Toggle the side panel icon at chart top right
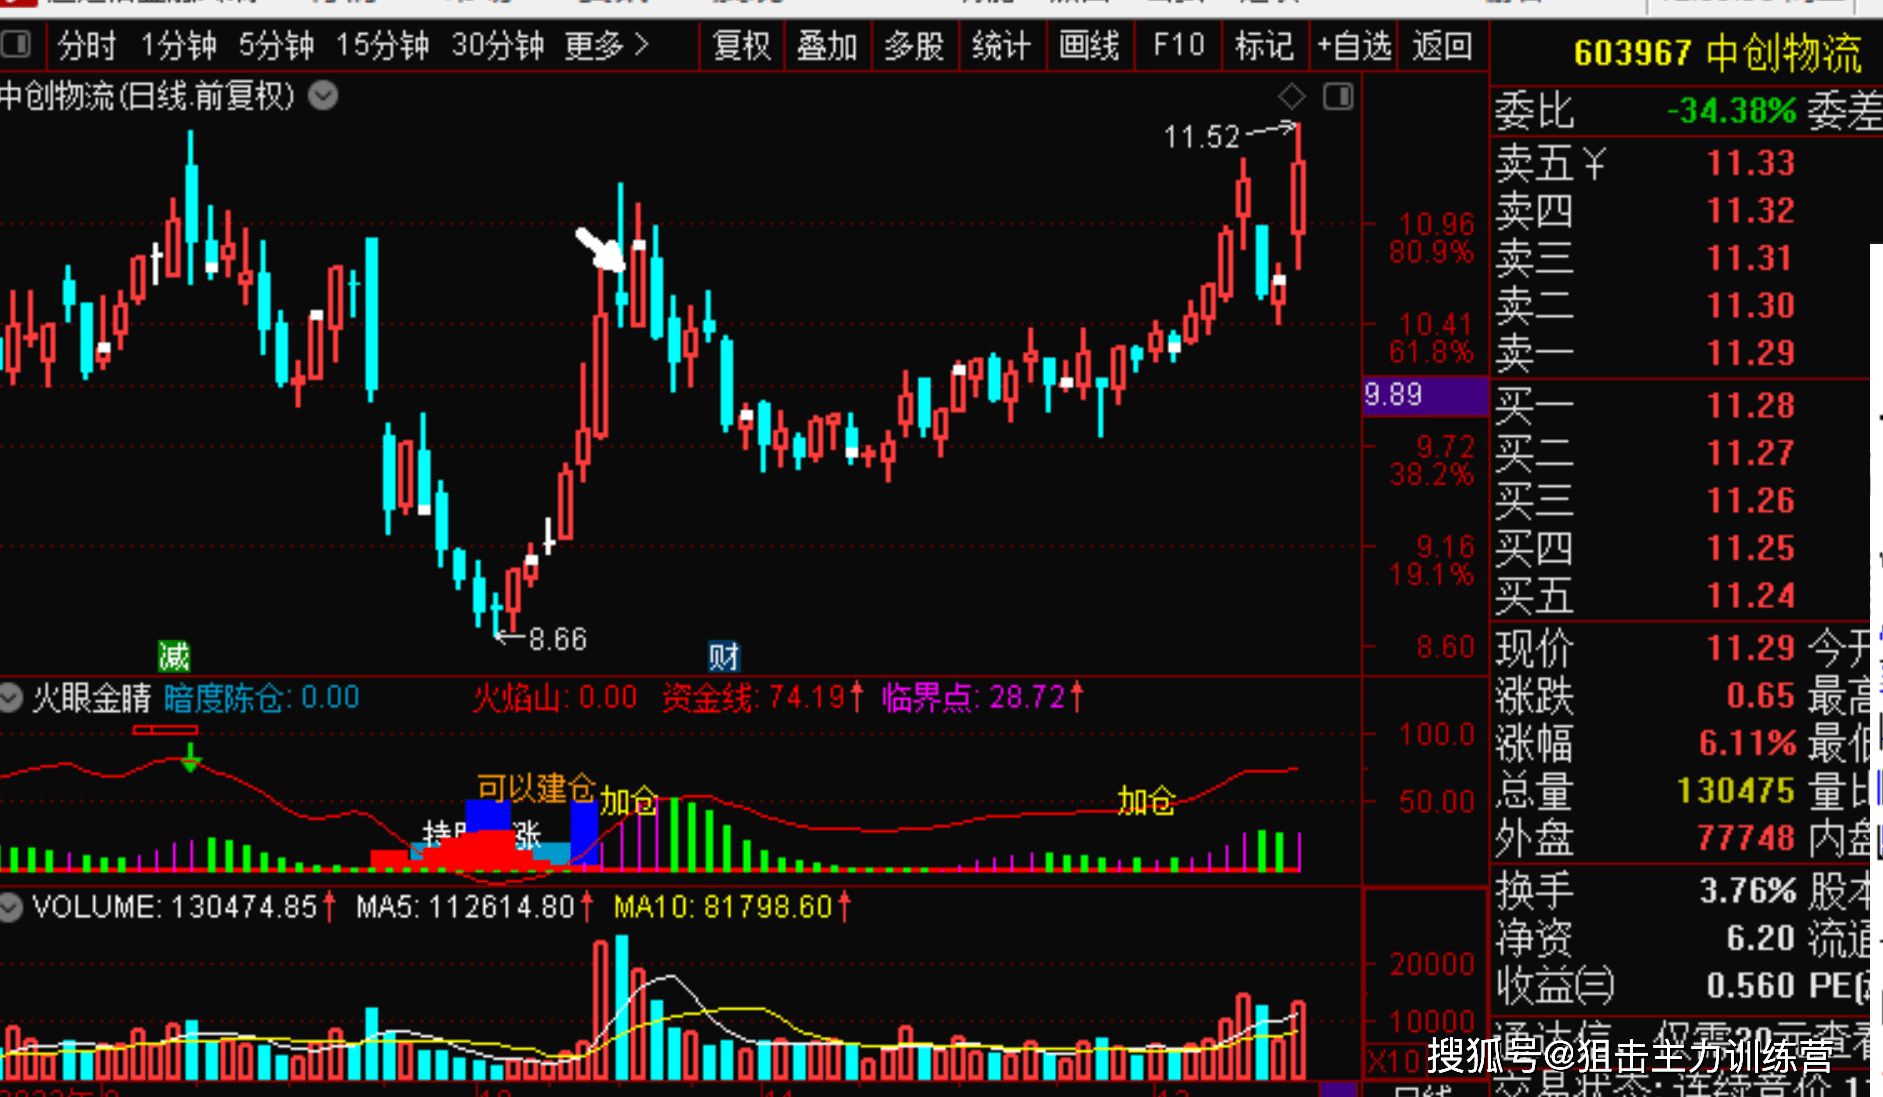Viewport: 1883px width, 1097px height. click(1338, 97)
